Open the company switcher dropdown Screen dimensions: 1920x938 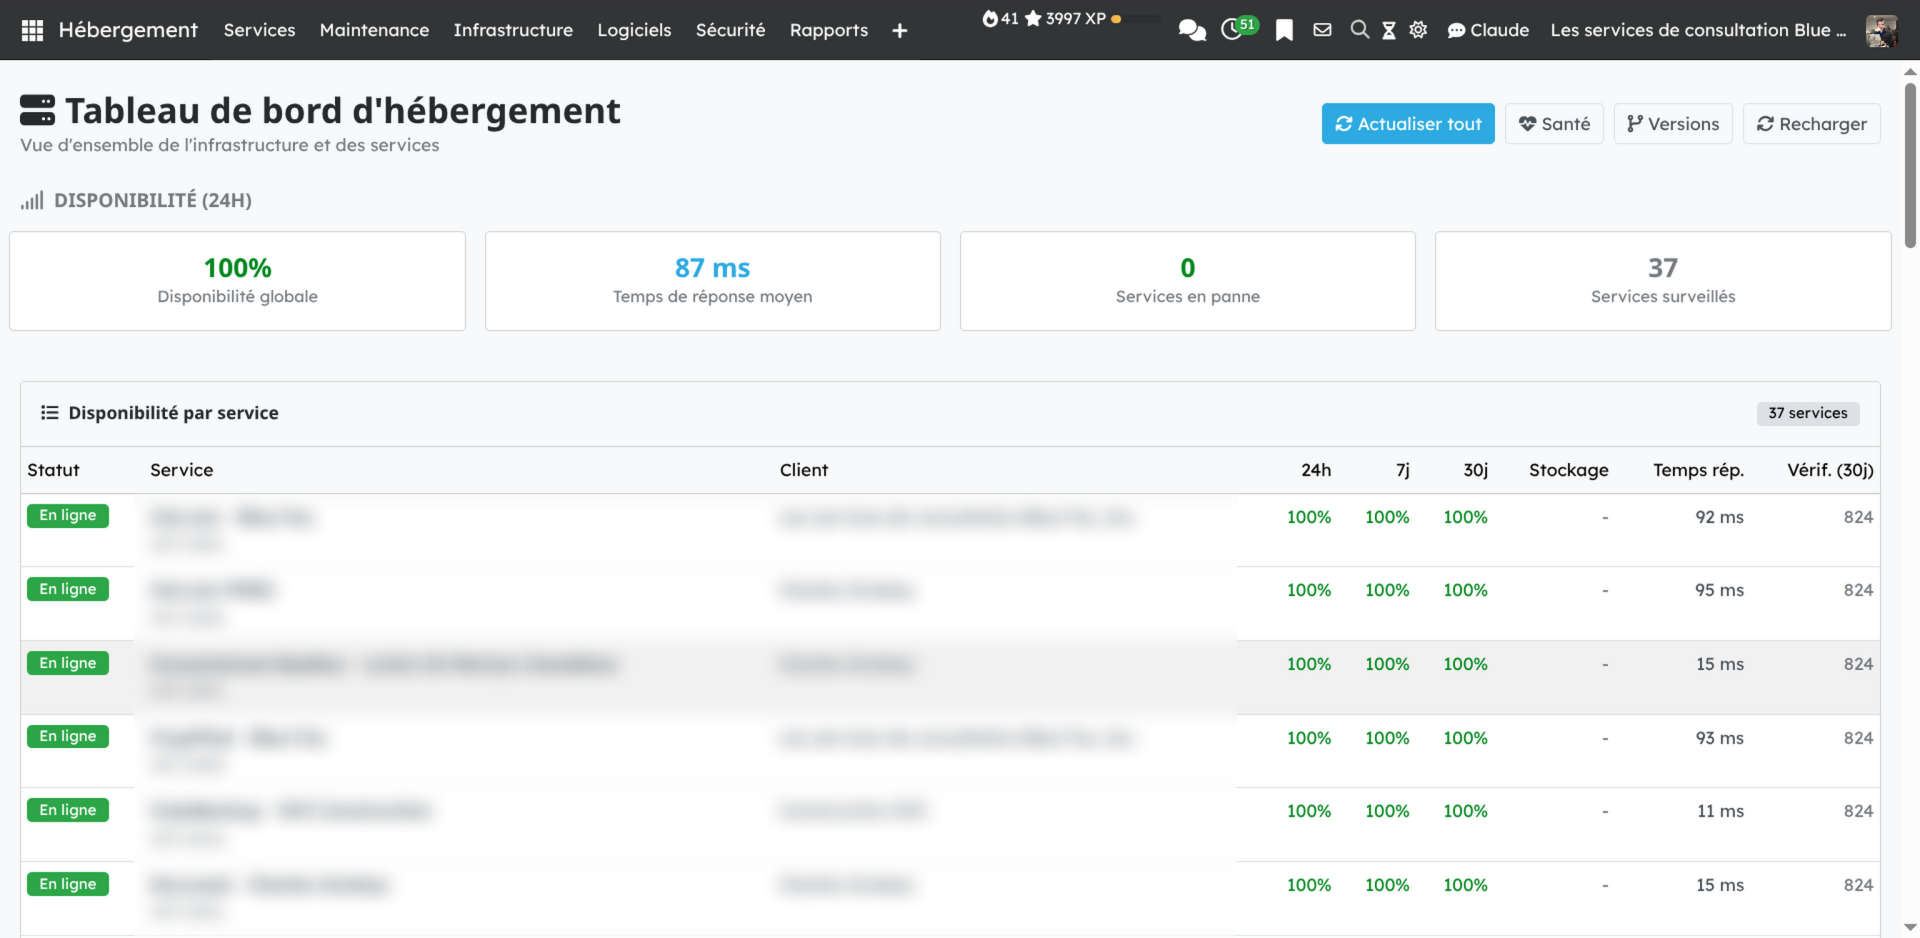(x=1697, y=30)
